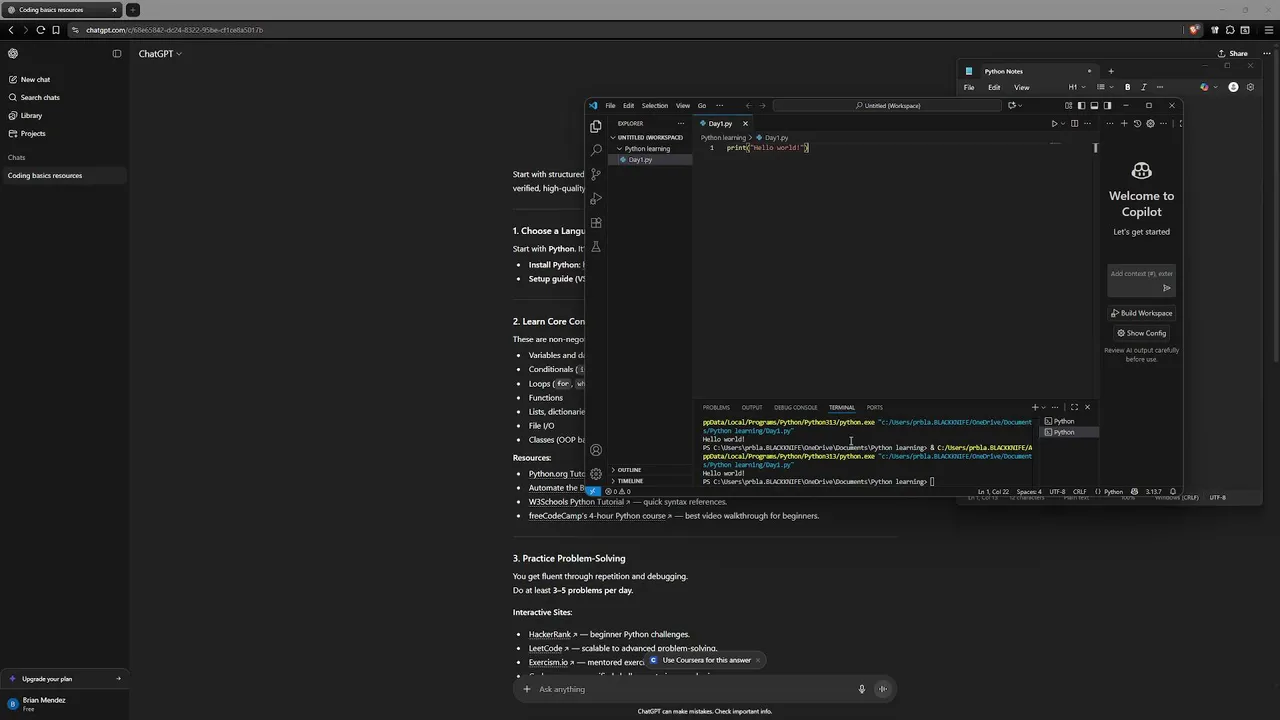Open Customize Layout in VS Code title bar

click(1068, 105)
